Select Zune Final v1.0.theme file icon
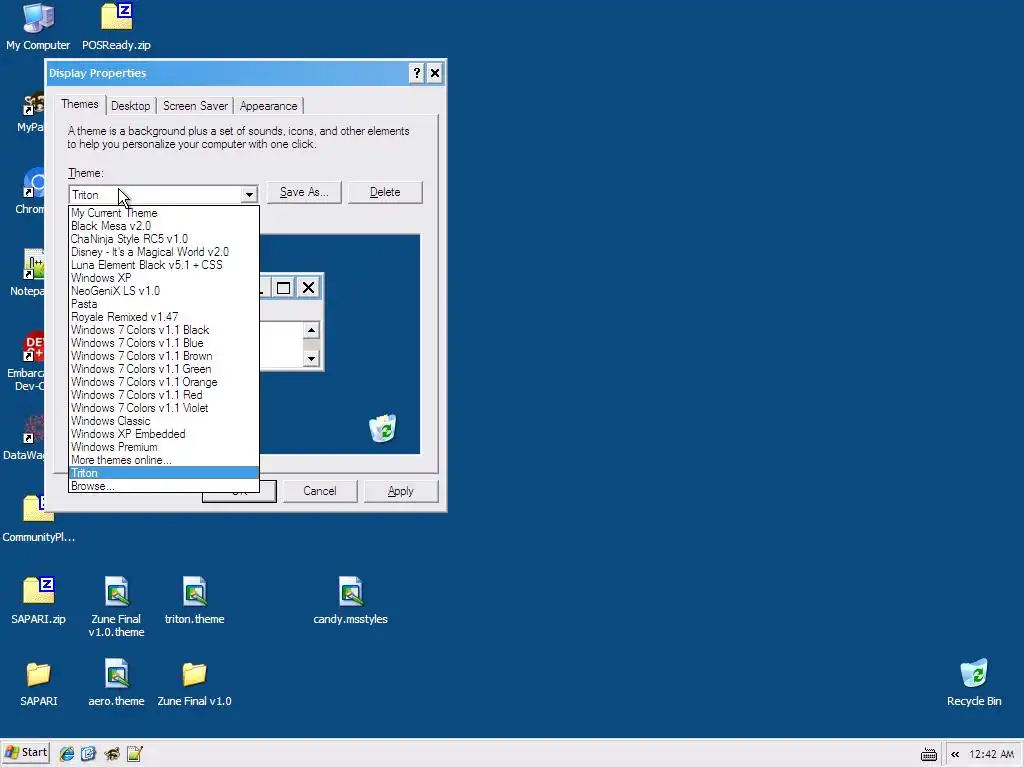 116,606
